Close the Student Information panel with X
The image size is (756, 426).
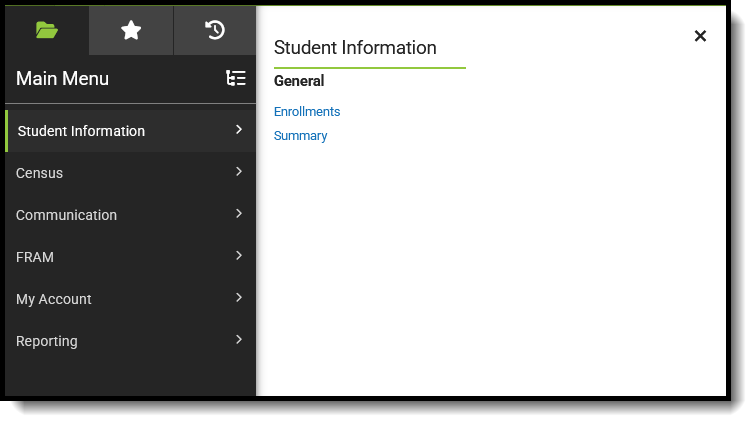click(x=700, y=36)
